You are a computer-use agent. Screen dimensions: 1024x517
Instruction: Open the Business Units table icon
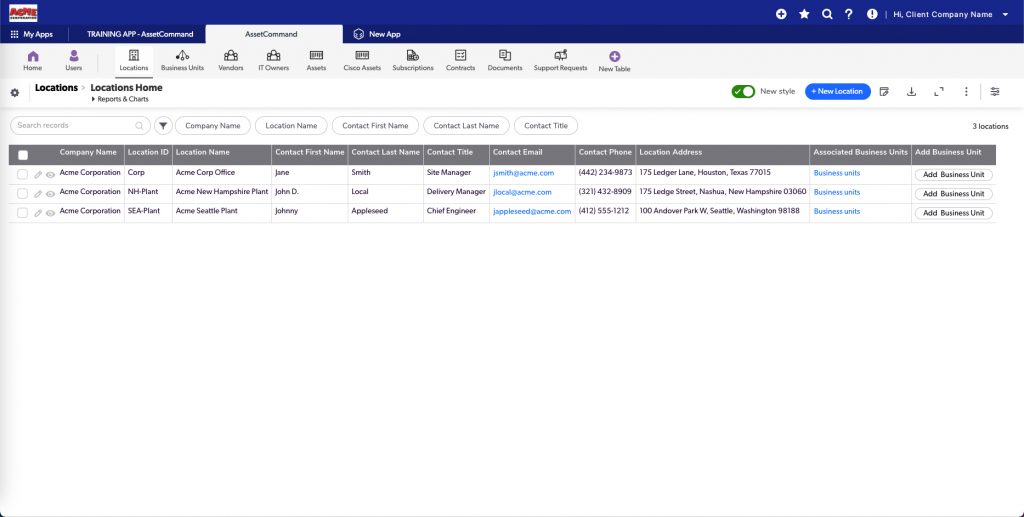point(182,55)
